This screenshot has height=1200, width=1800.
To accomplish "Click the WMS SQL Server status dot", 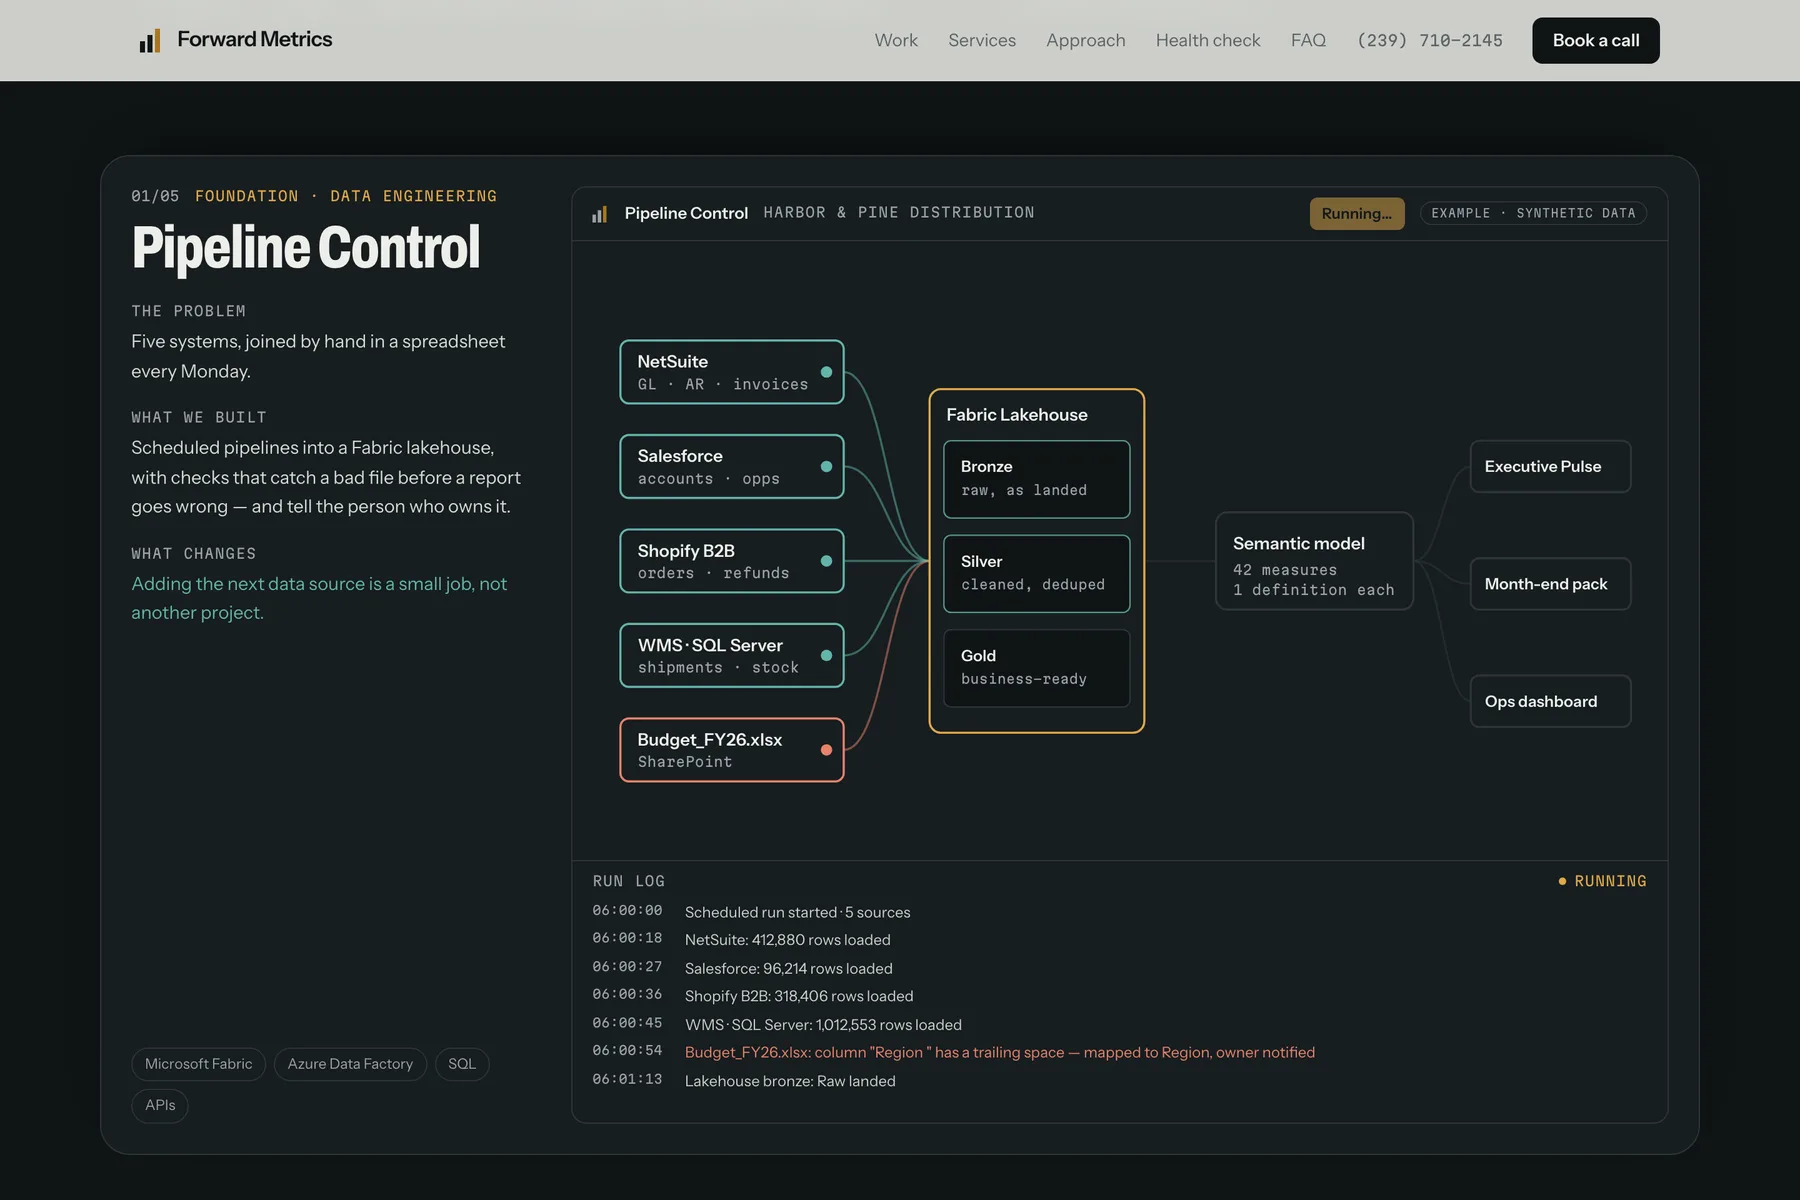I will (x=826, y=656).
